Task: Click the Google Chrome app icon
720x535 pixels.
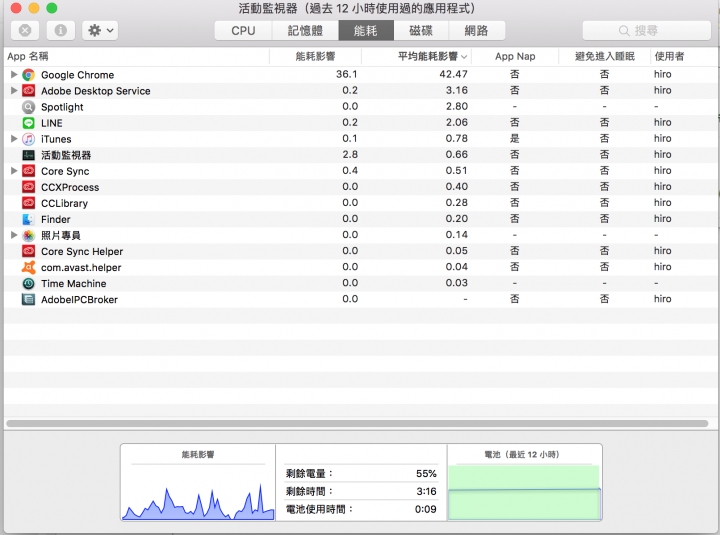Action: pyautogui.click(x=28, y=75)
